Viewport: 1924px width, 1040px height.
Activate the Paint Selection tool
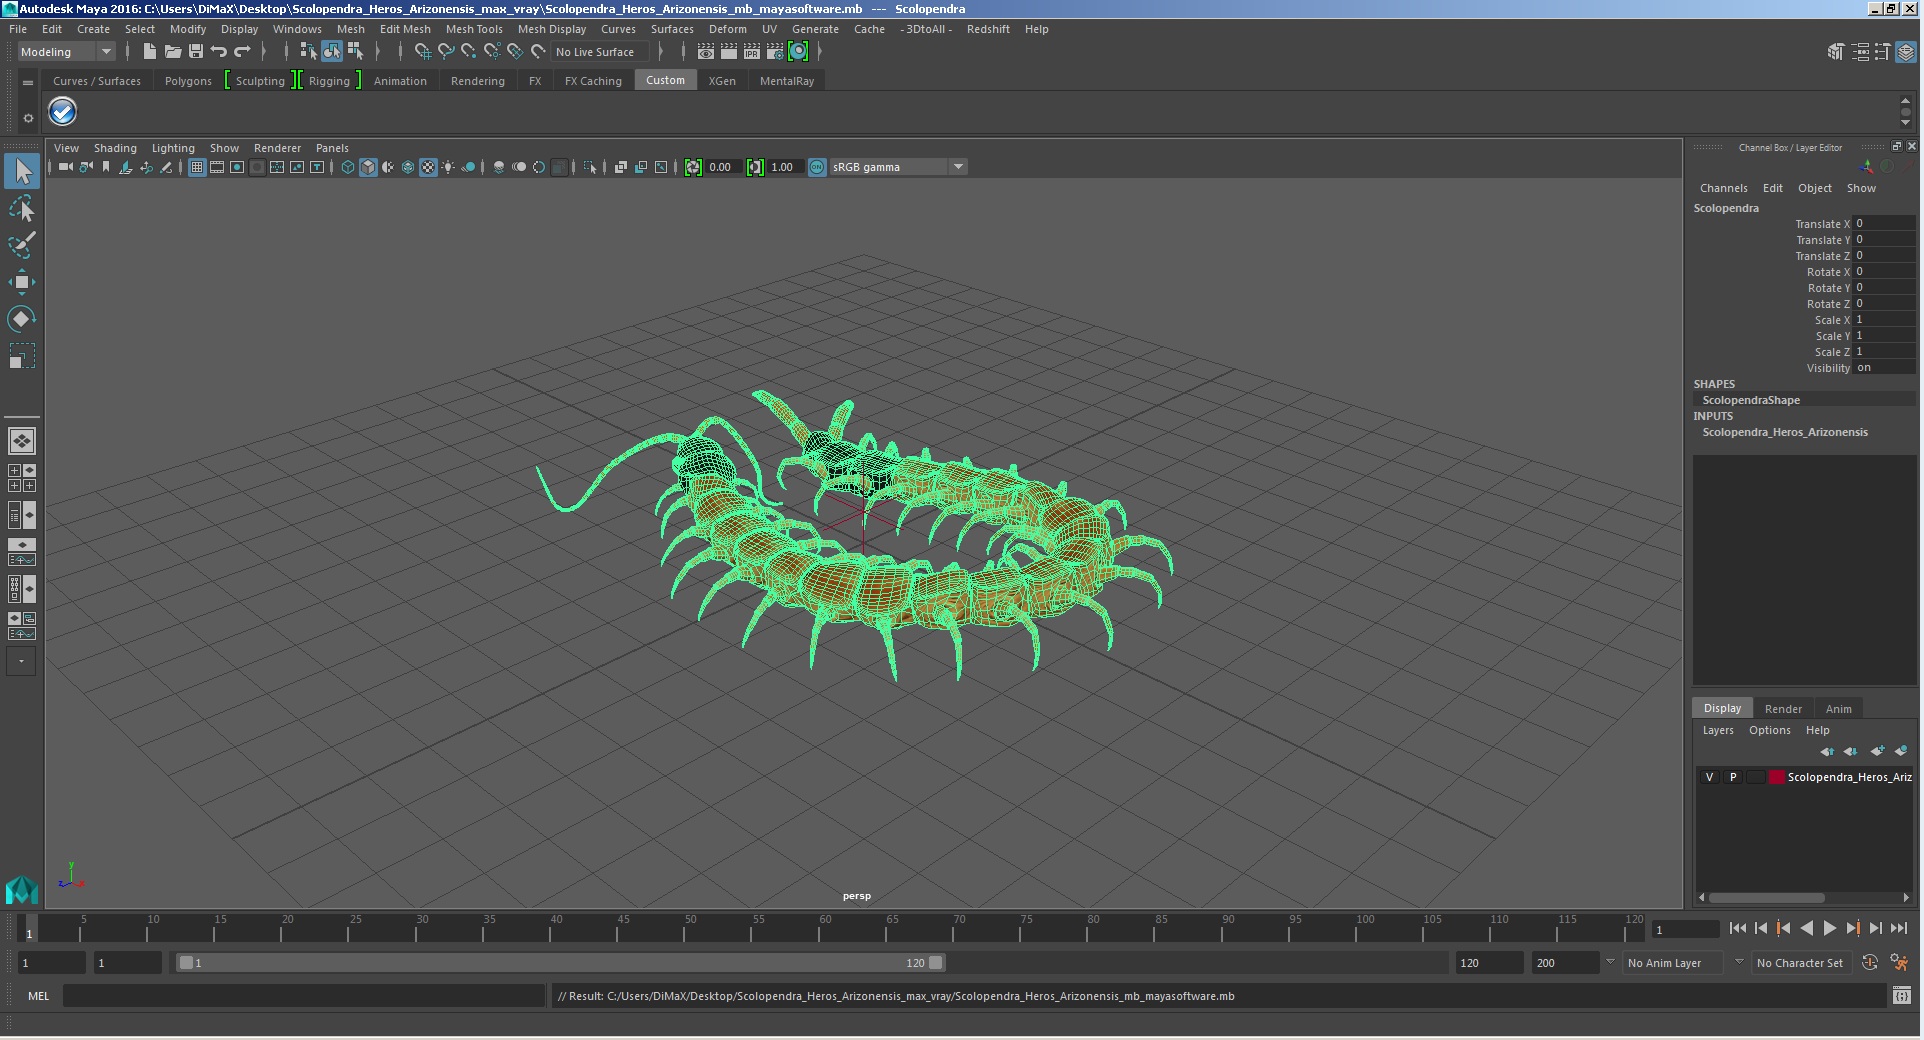click(x=22, y=245)
